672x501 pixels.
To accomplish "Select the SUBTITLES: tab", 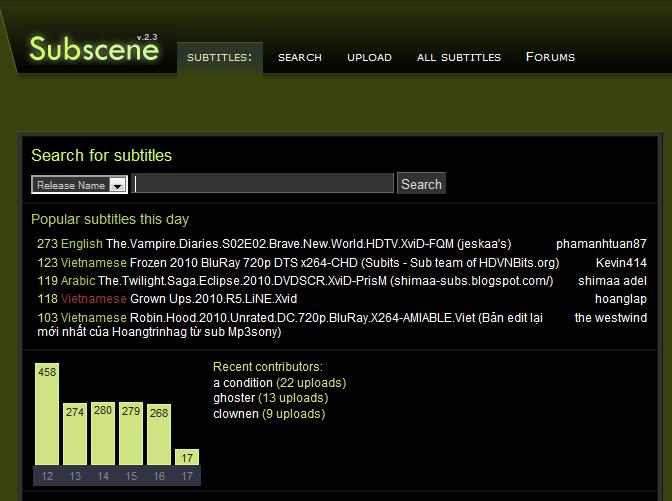I will click(220, 57).
